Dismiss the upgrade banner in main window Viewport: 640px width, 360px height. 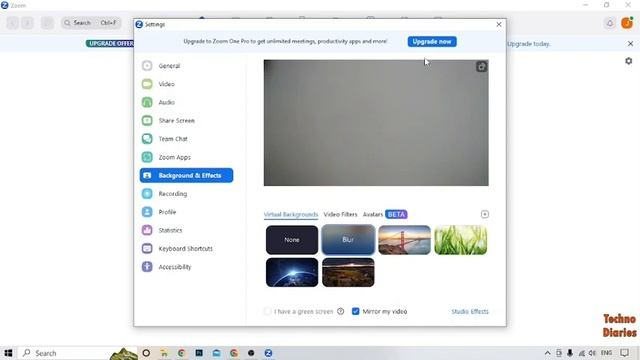pos(630,44)
